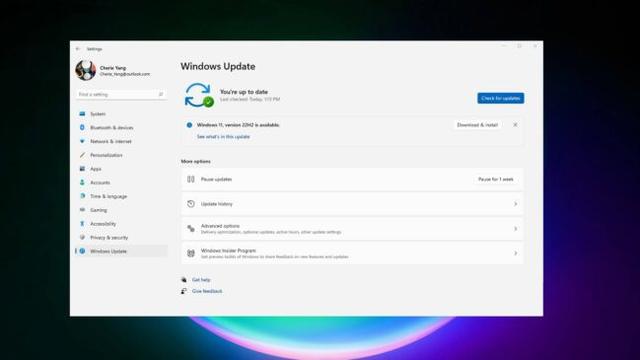The height and width of the screenshot is (360, 640).
Task: Click the Accessibility icon
Action: tap(82, 224)
